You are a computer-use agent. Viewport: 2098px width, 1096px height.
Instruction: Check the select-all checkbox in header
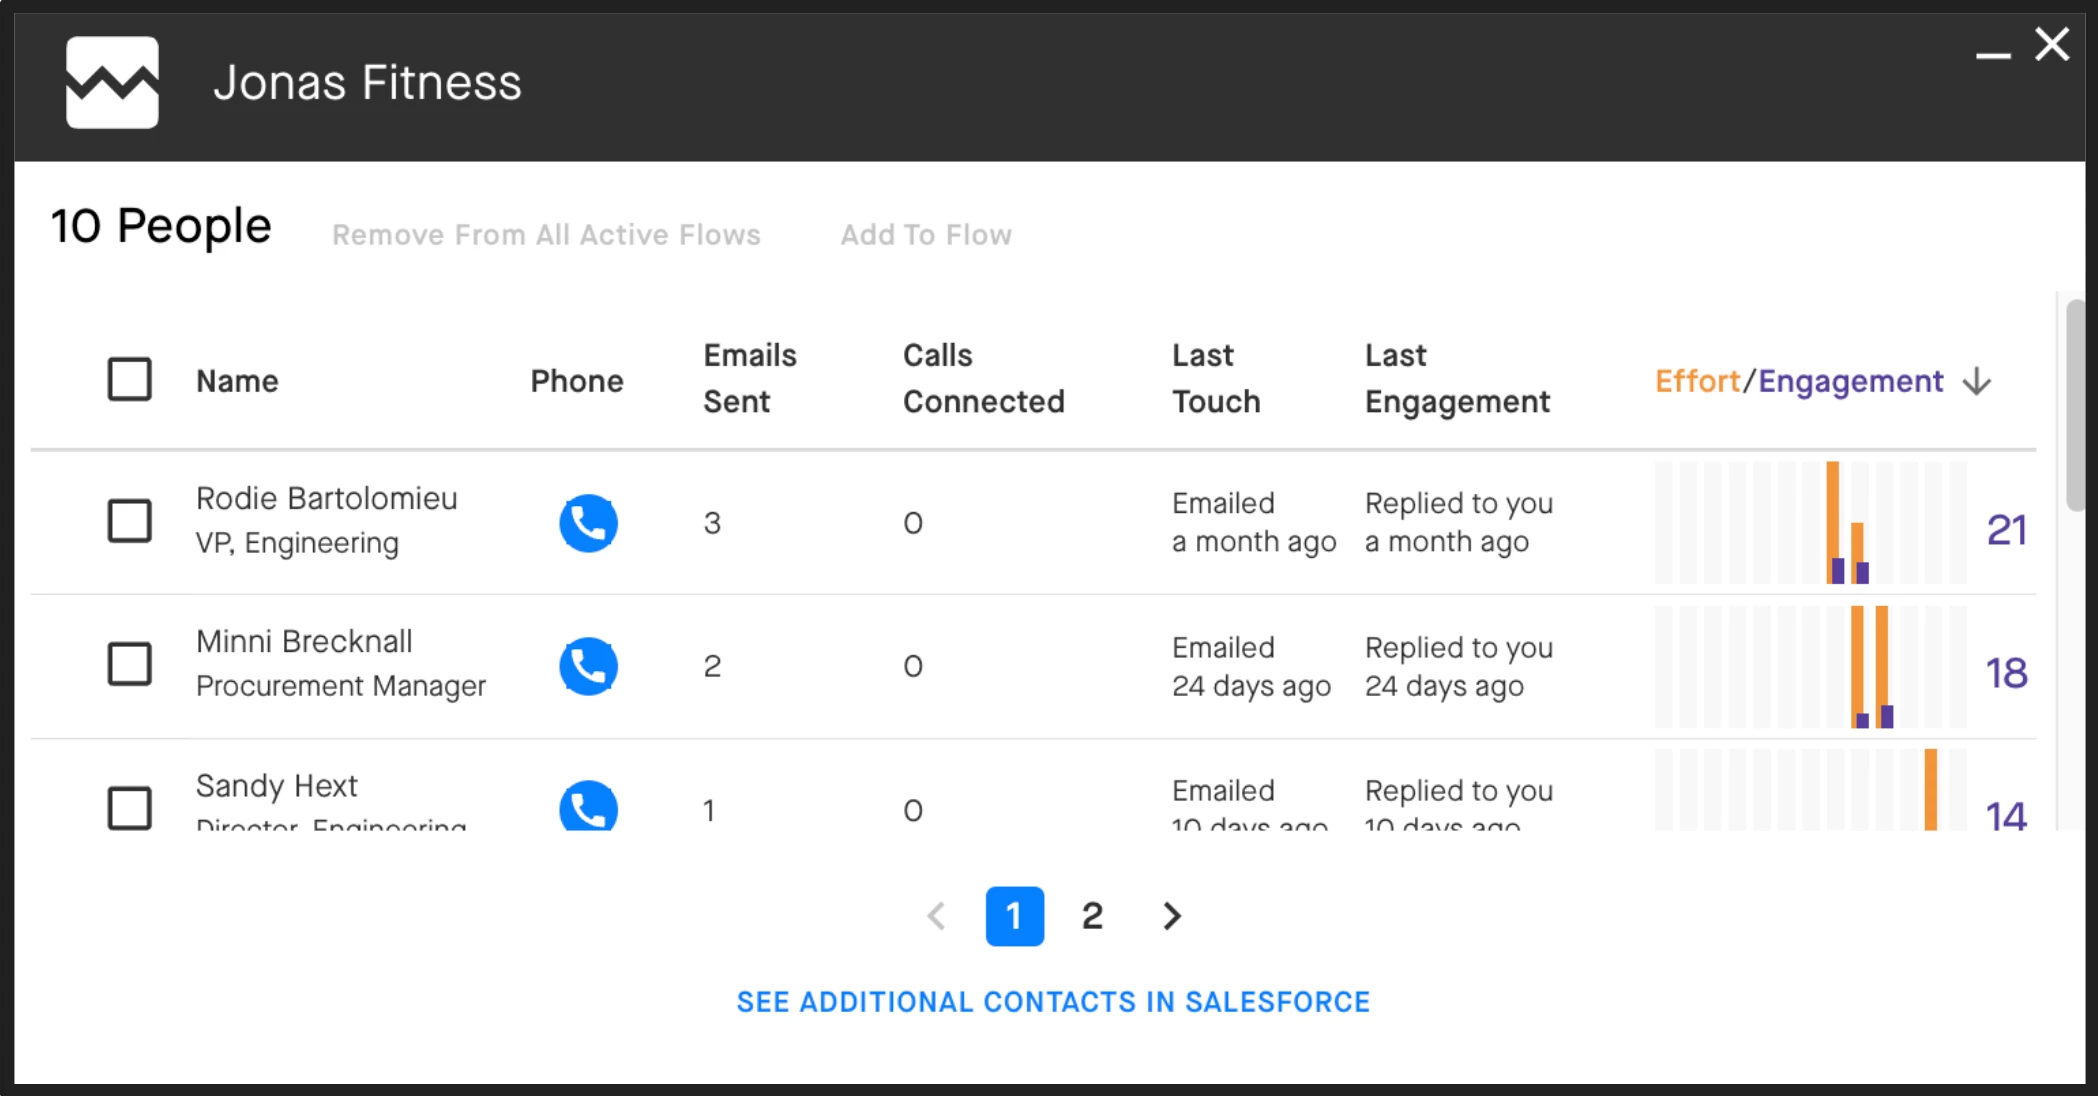tap(130, 380)
